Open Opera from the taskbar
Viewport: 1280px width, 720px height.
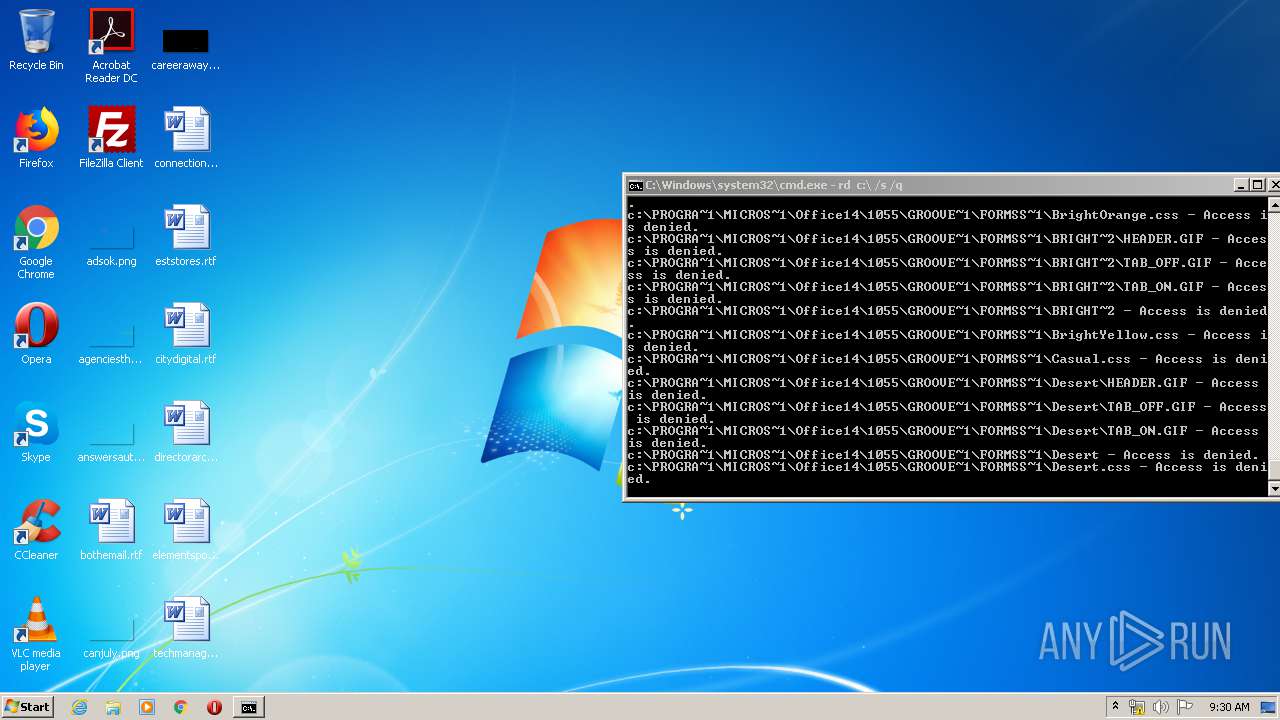pyautogui.click(x=214, y=707)
